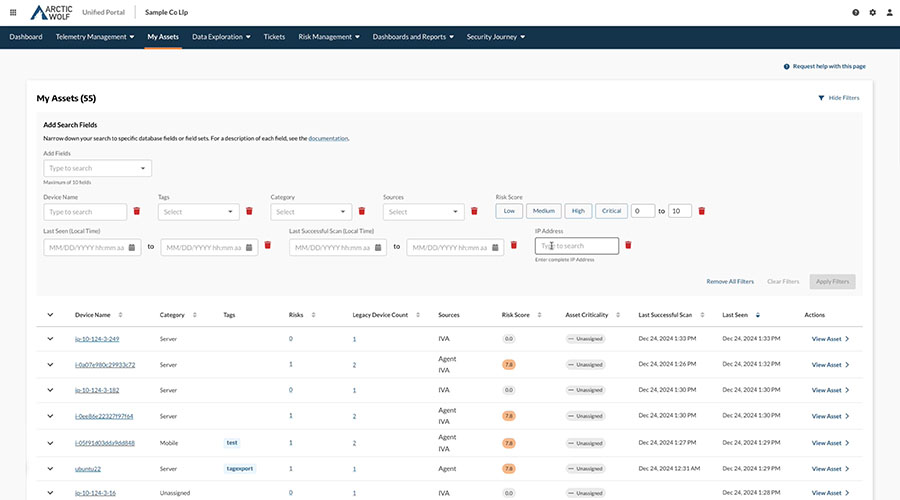Open the Tags select dropdown
This screenshot has width=900, height=500.
pos(199,211)
